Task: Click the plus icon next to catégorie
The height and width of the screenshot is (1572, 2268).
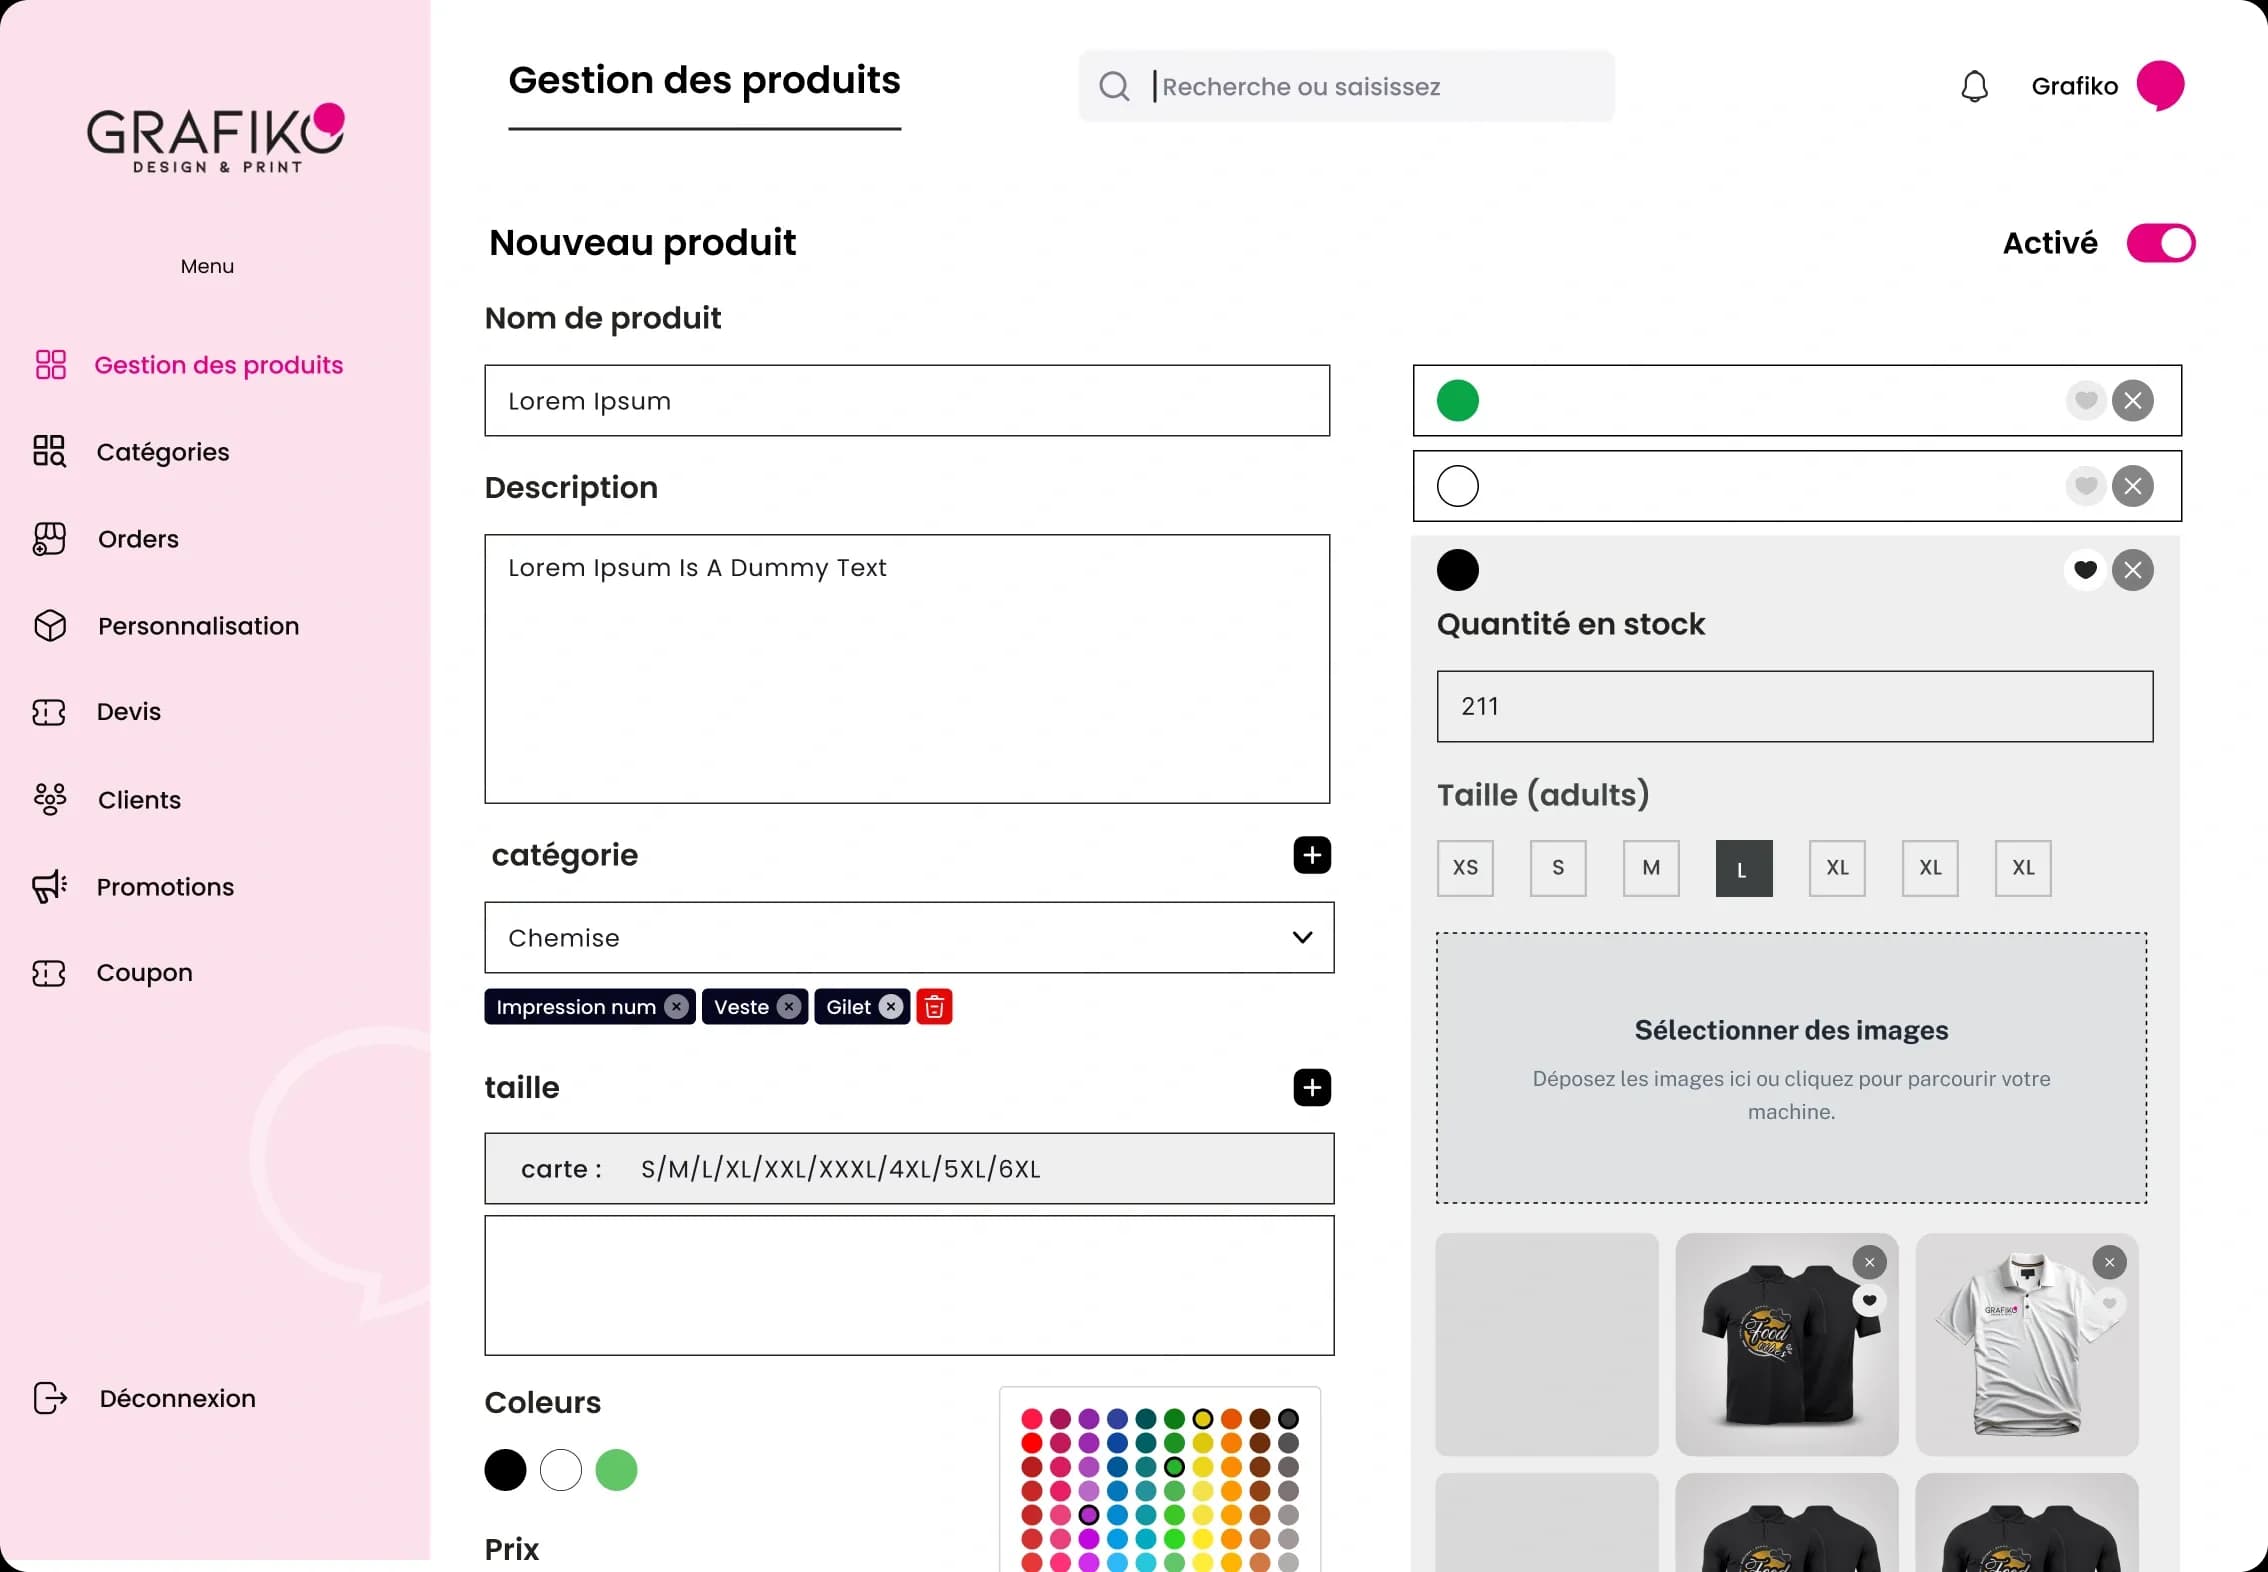Action: [1312, 855]
